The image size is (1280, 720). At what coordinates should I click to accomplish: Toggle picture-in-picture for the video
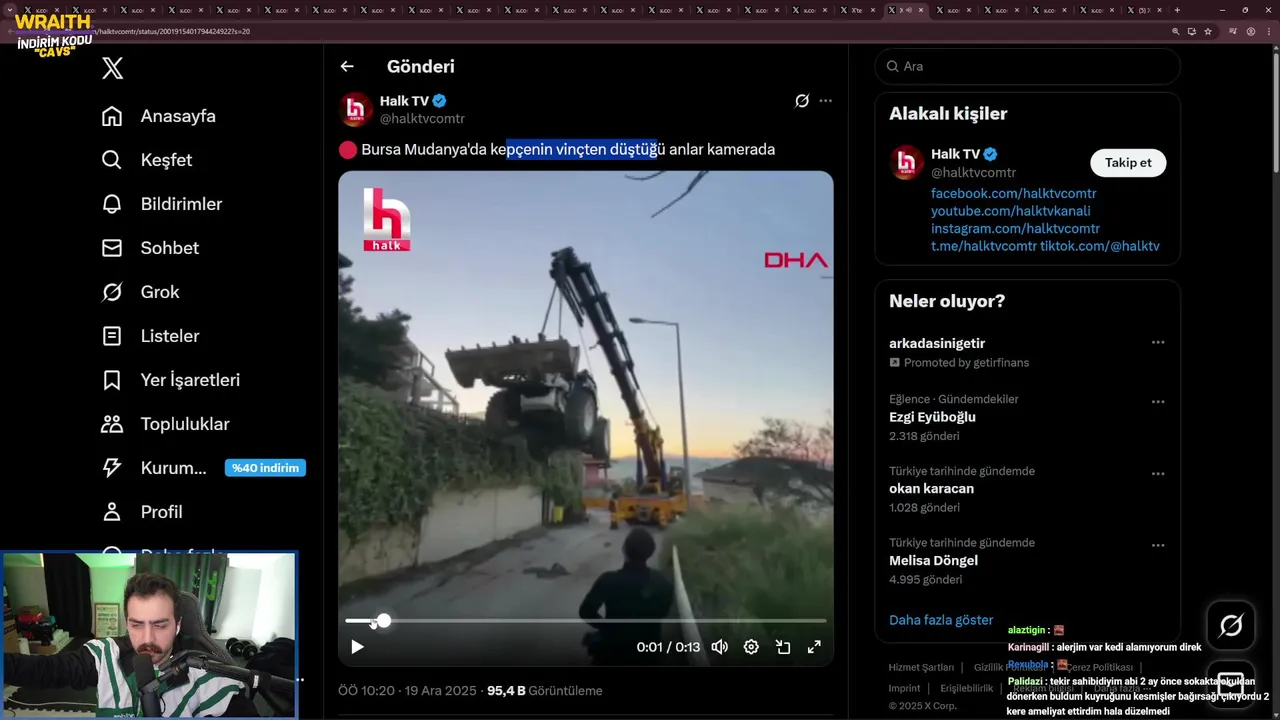[x=783, y=647]
